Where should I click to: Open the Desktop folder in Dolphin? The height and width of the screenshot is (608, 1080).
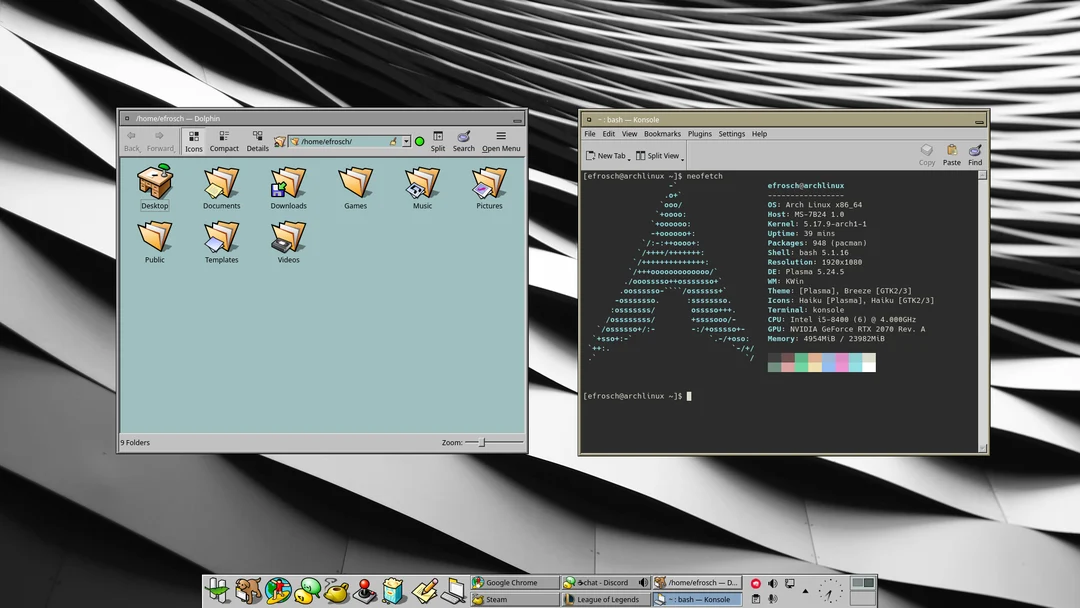pos(154,183)
